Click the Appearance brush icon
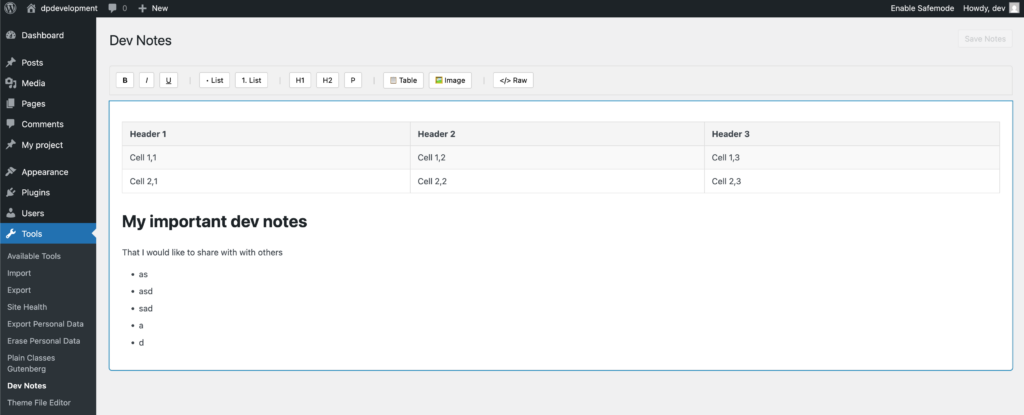The image size is (1024, 415). click(x=10, y=172)
